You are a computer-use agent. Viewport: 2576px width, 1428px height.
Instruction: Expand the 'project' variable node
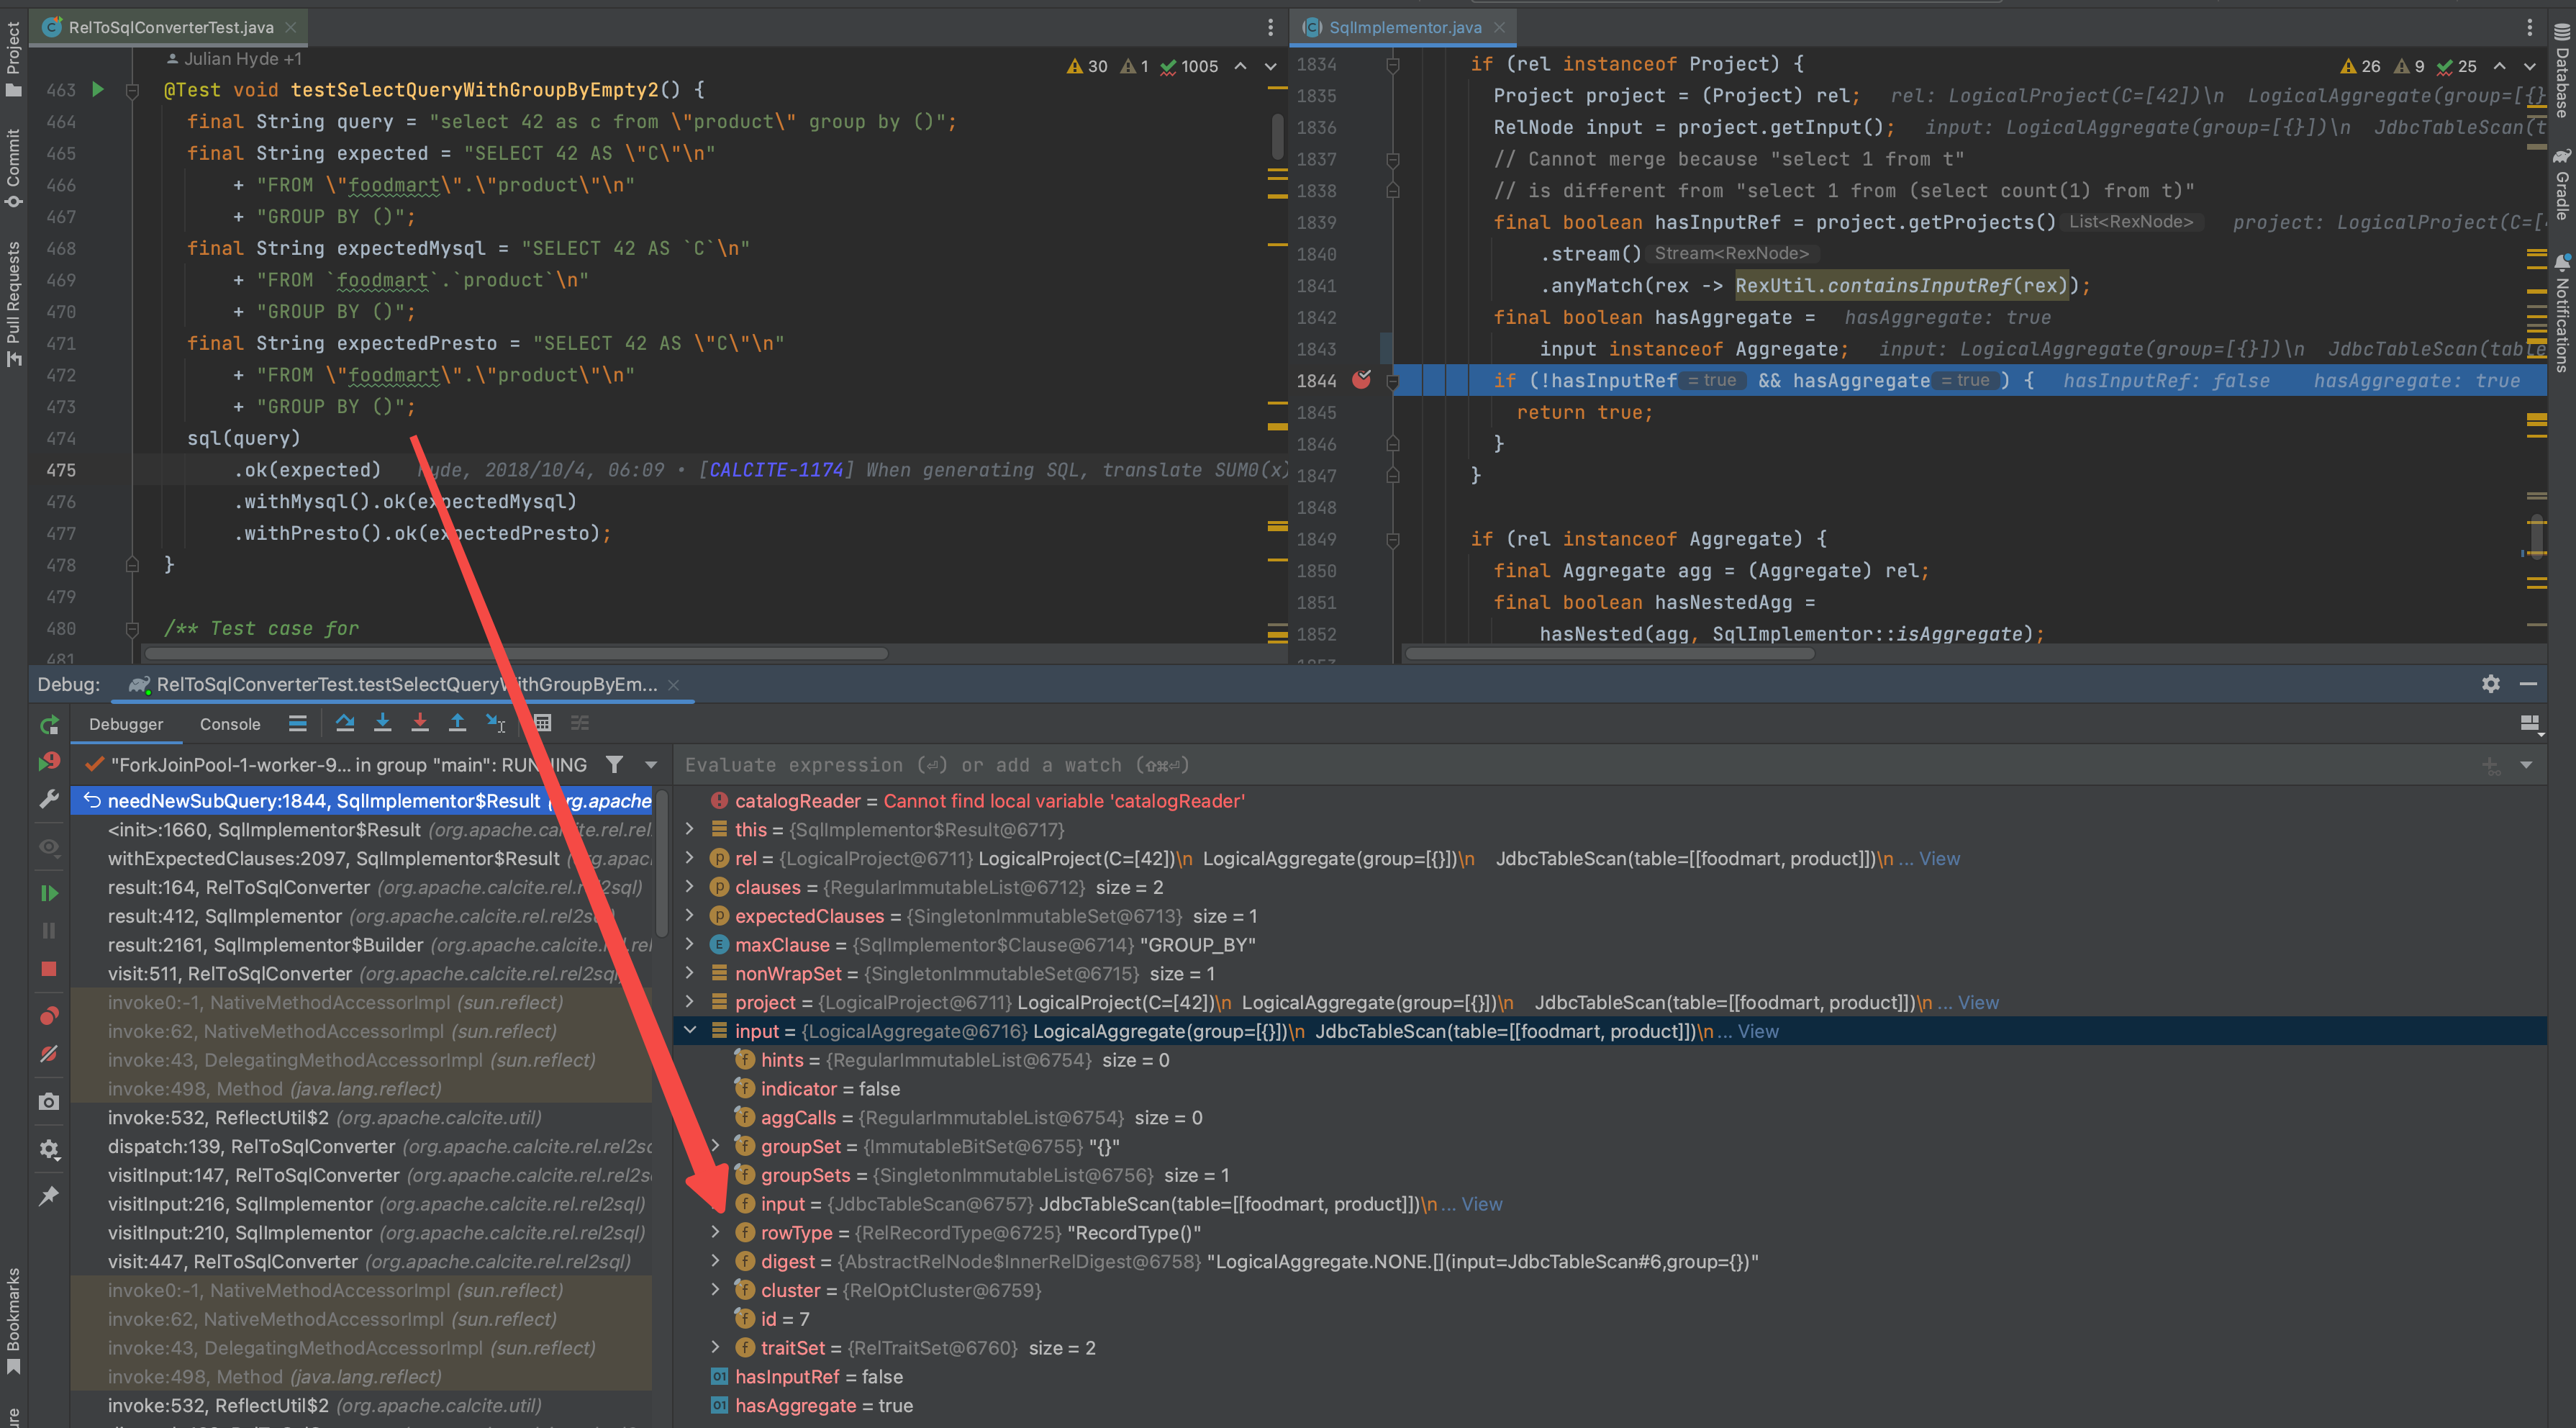(x=689, y=1002)
